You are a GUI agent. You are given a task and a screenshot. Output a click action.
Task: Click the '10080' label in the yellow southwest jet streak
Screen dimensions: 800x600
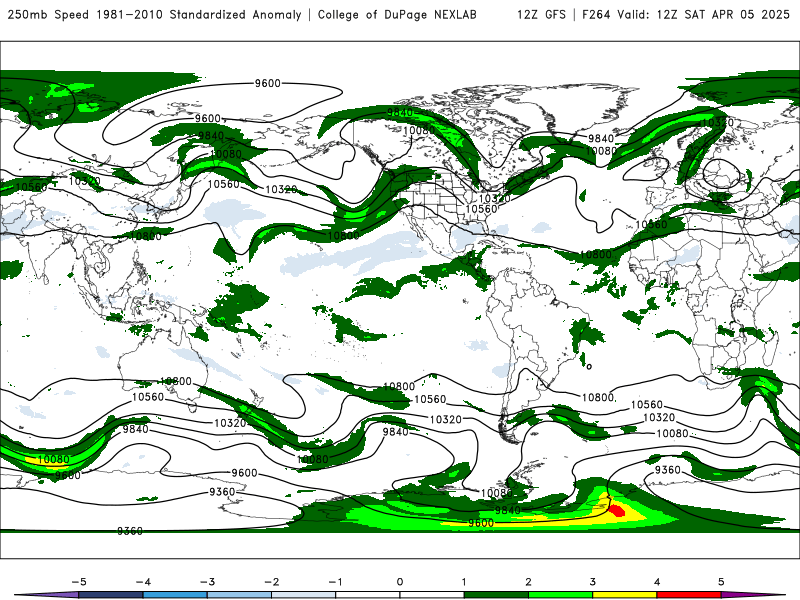pos(54,459)
